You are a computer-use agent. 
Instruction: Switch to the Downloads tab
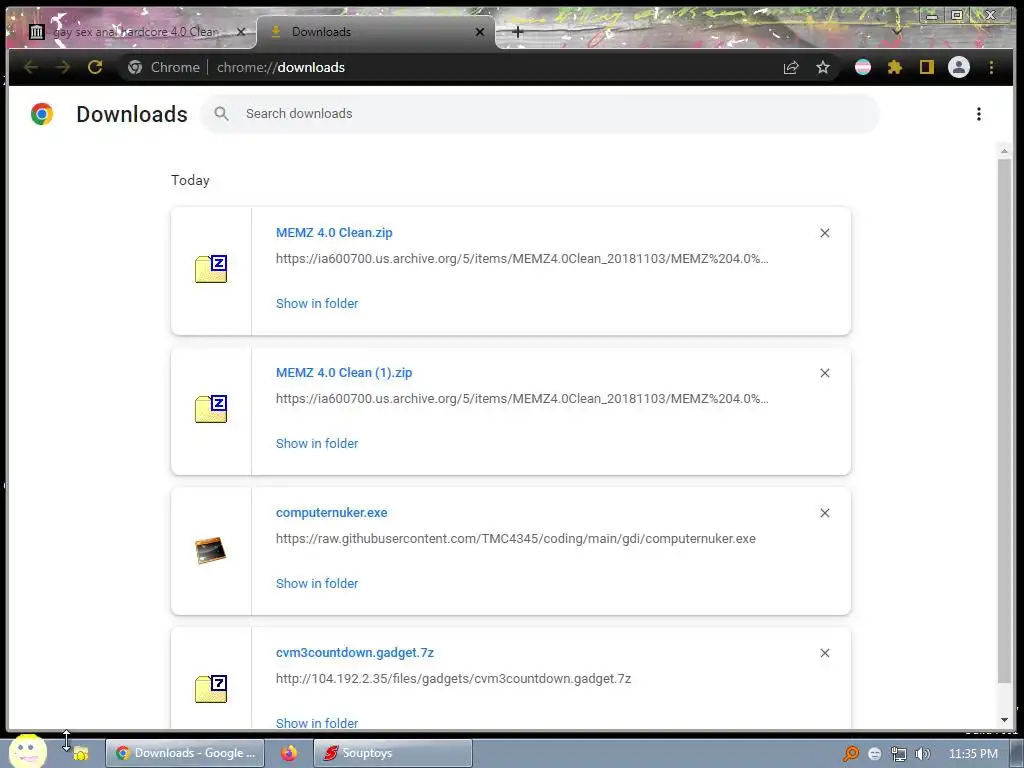377,32
